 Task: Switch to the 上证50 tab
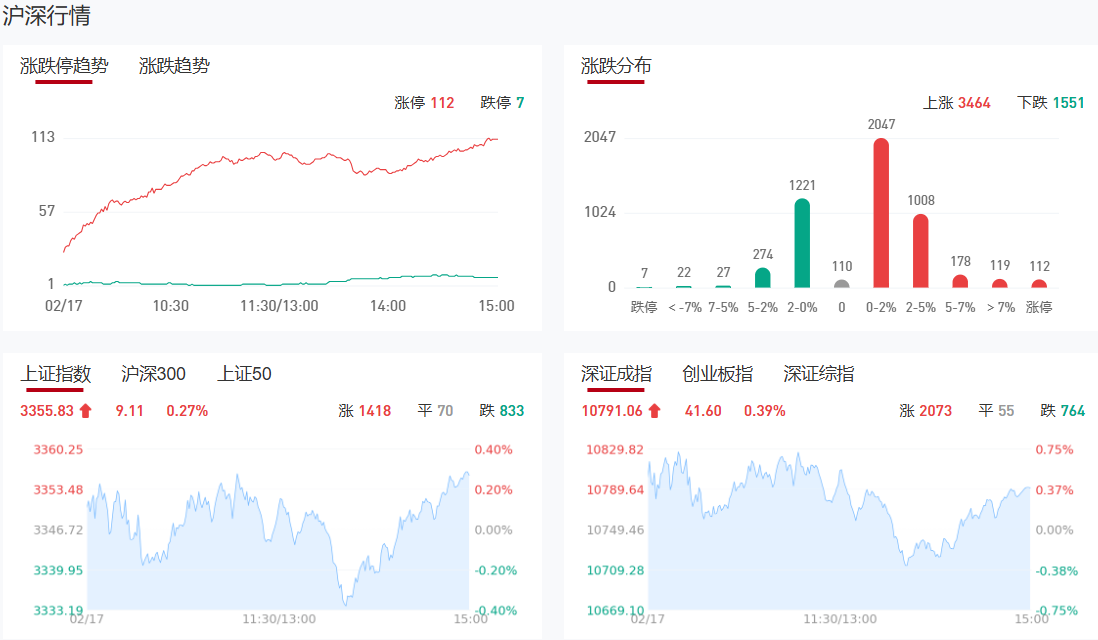(x=244, y=374)
